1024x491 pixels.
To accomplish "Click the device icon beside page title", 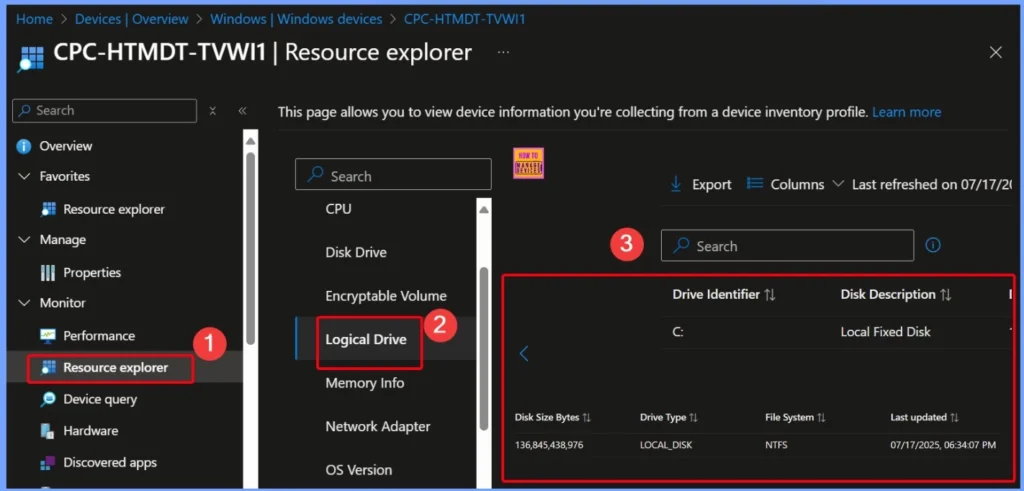I will (30, 57).
